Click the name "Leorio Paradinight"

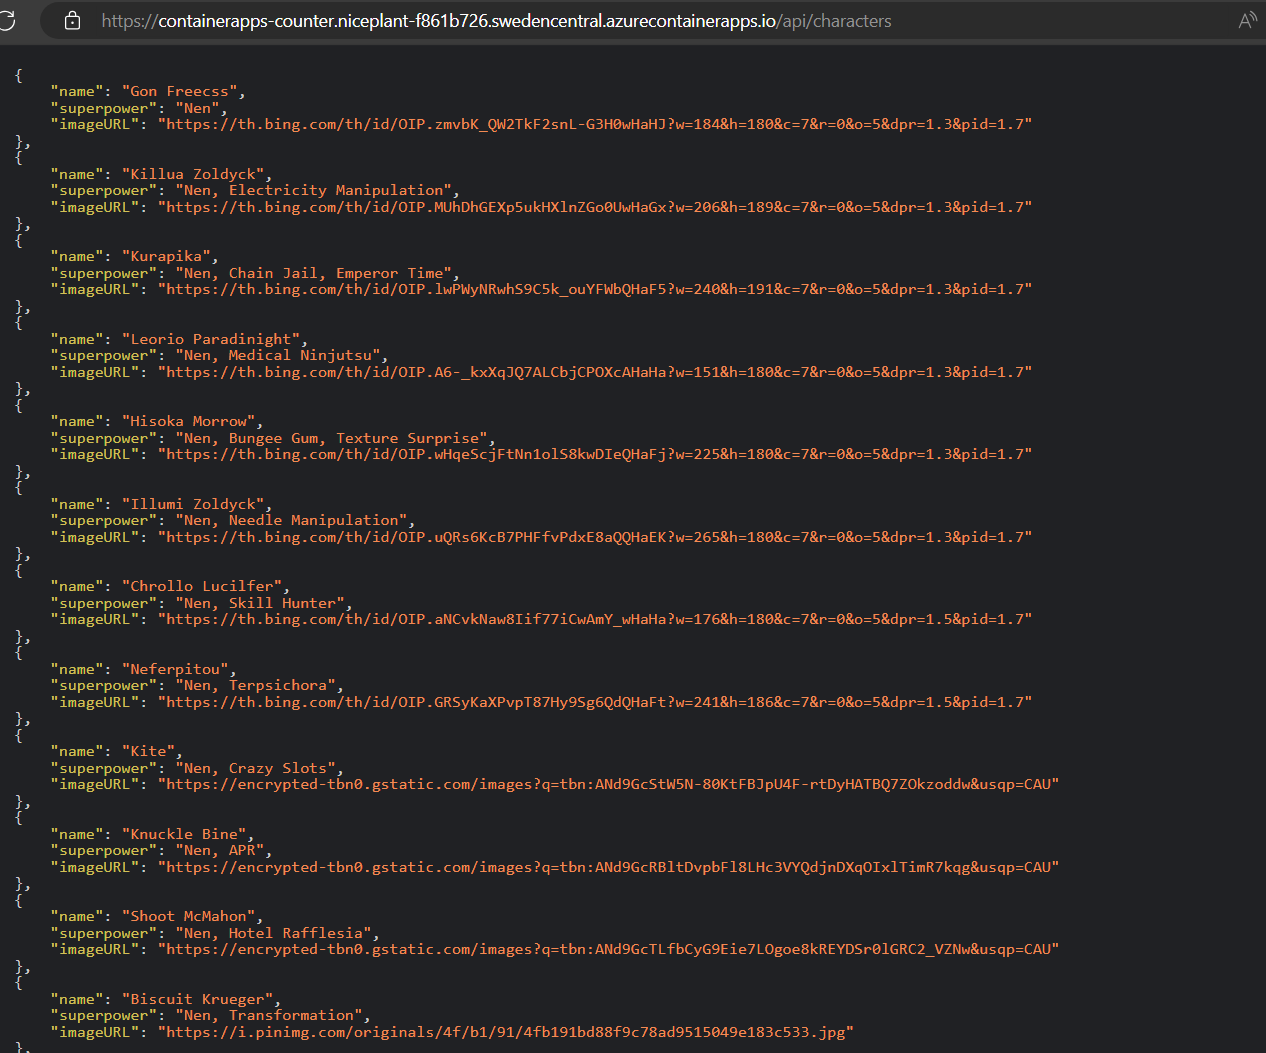[x=211, y=339]
